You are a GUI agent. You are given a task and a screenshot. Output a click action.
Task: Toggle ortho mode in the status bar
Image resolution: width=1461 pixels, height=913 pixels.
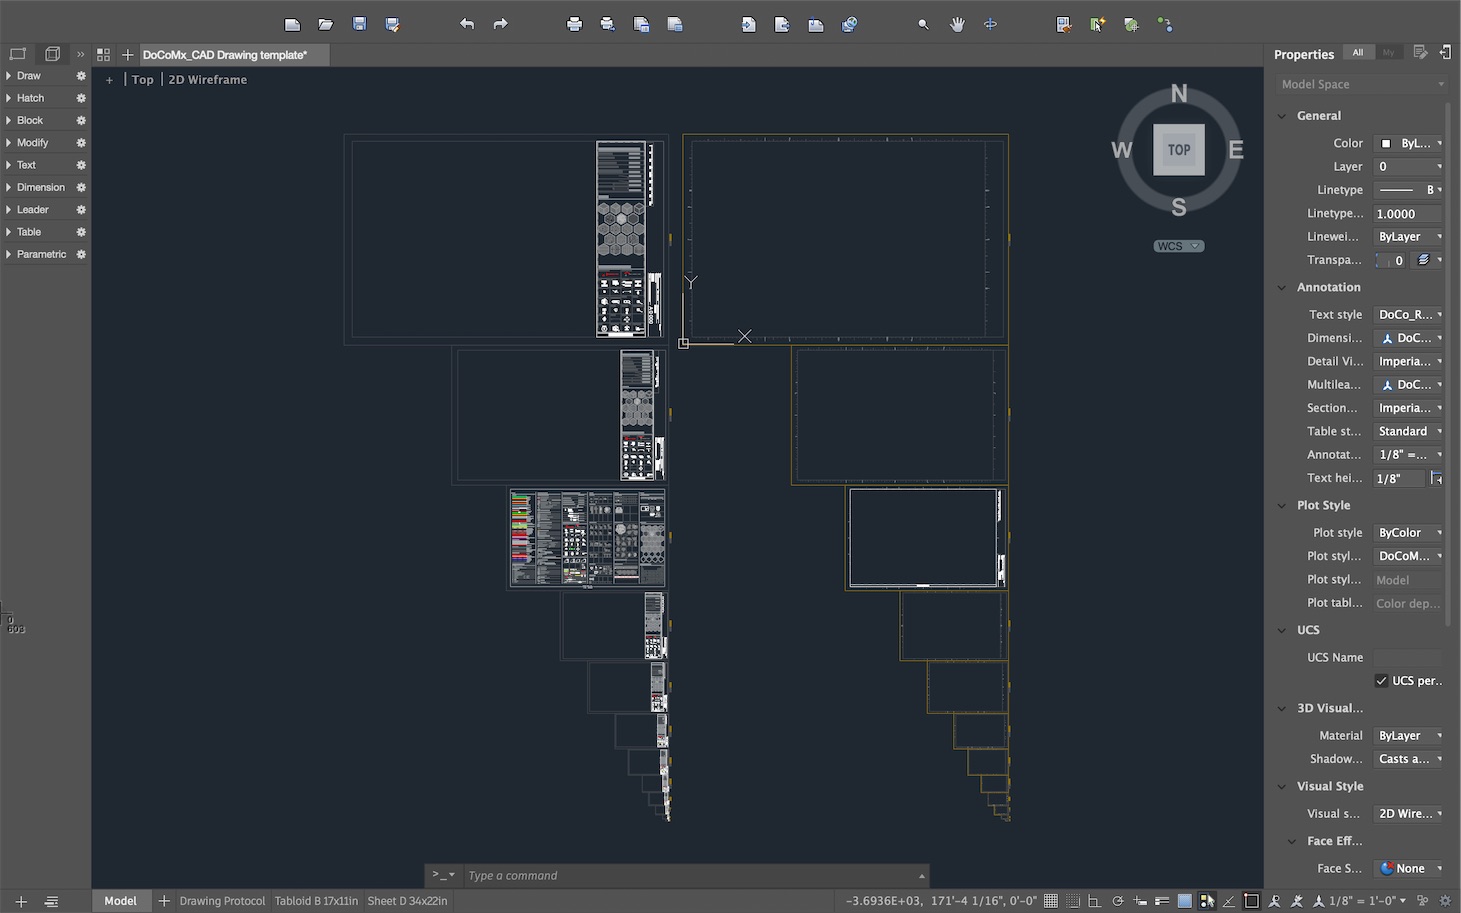tap(1095, 900)
